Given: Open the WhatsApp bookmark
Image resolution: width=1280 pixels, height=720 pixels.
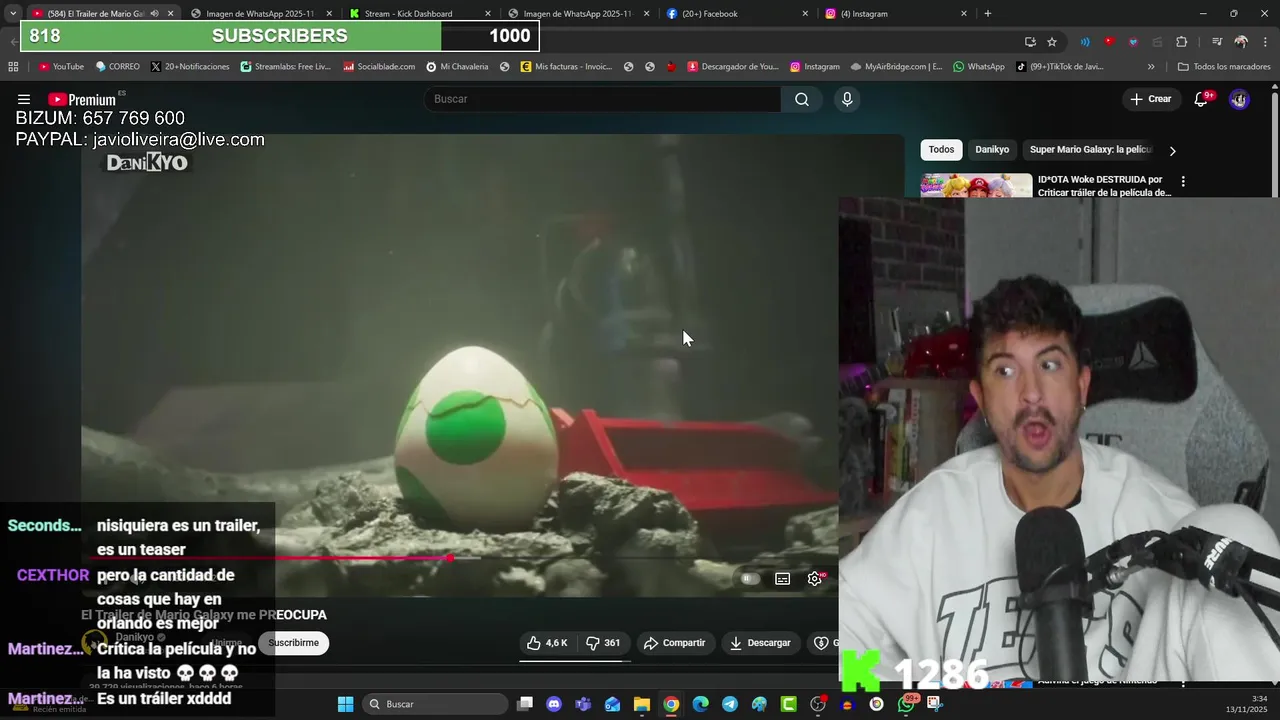Looking at the screenshot, I should tap(979, 67).
